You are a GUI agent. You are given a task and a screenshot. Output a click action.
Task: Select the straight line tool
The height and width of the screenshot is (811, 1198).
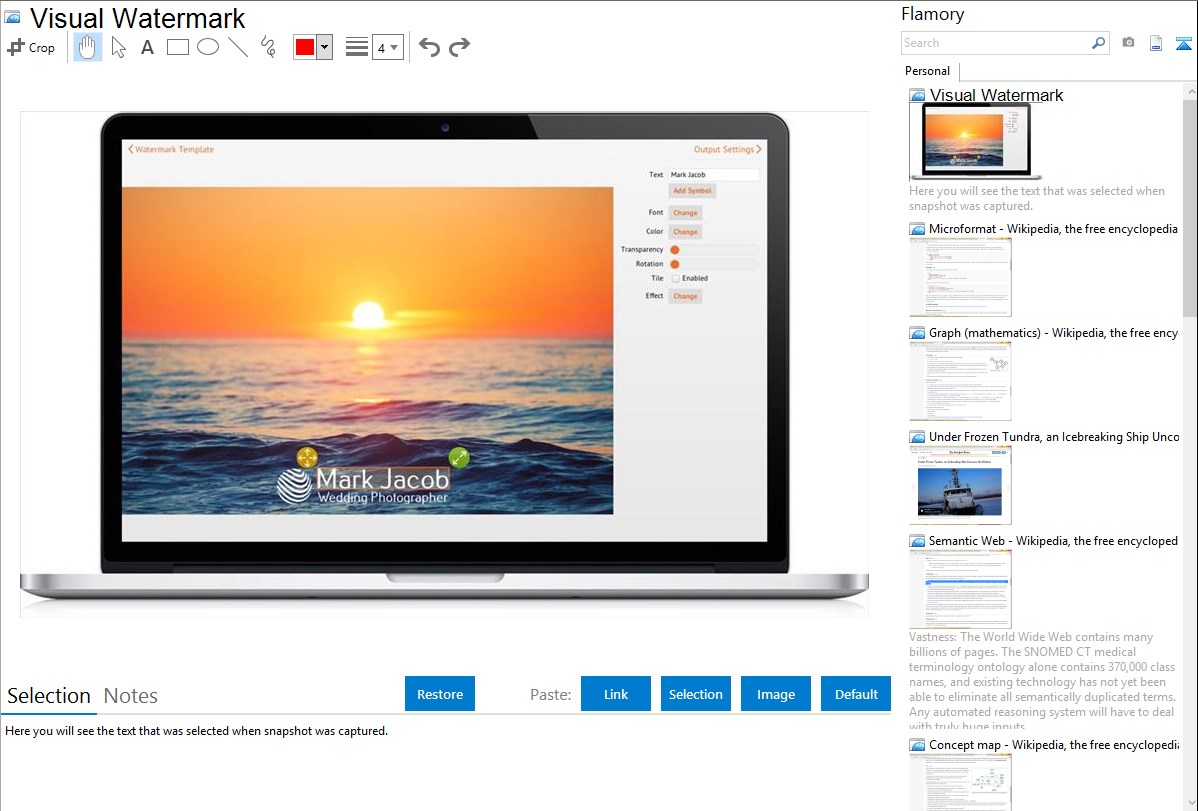coord(238,47)
